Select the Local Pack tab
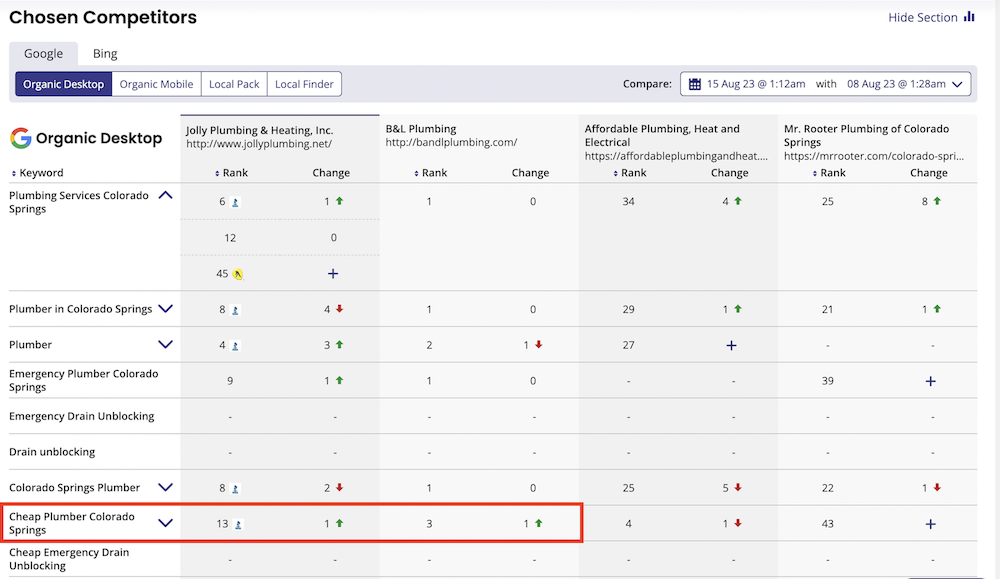Screen dimensions: 1000x579 pos(234,84)
